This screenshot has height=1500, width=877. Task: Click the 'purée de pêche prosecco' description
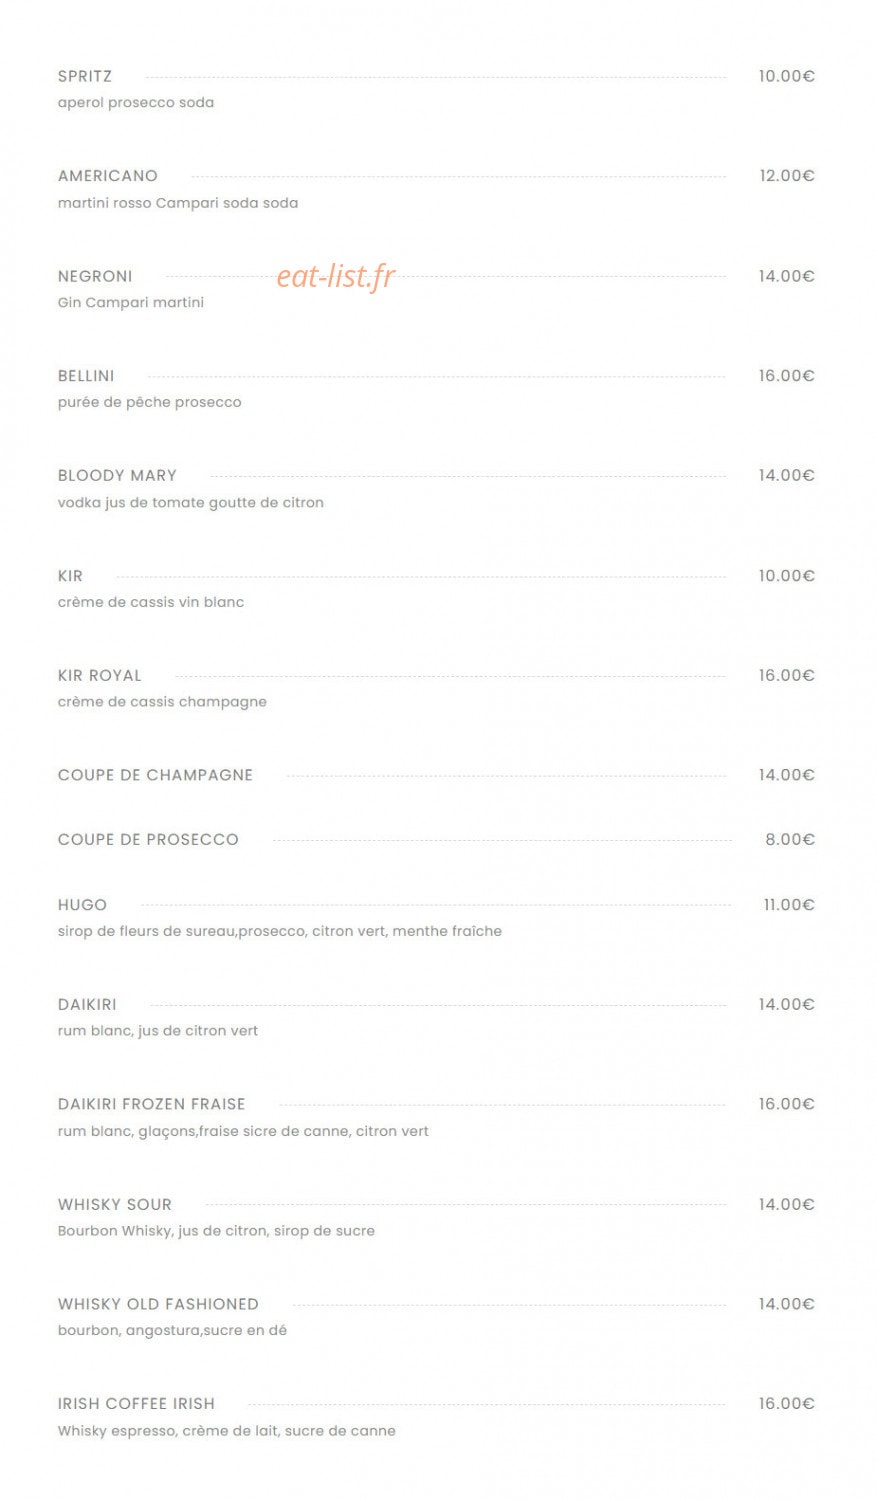pyautogui.click(x=150, y=403)
